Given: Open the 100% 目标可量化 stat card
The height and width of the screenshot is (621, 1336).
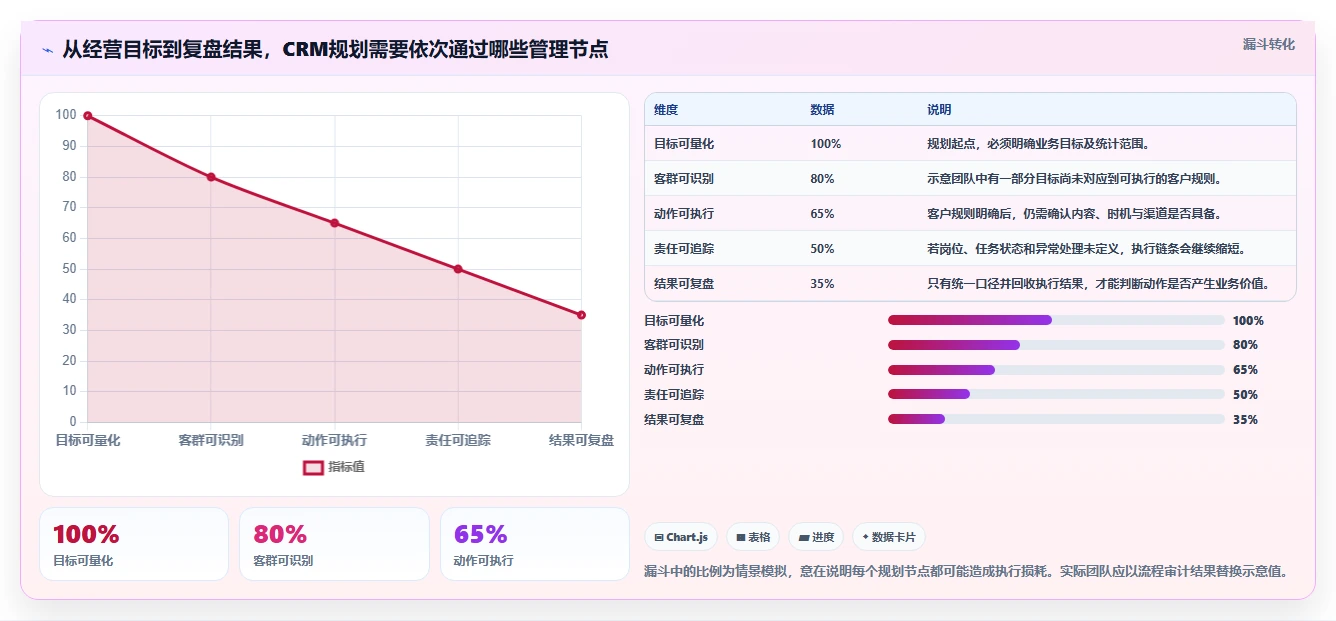Looking at the screenshot, I should 134,544.
